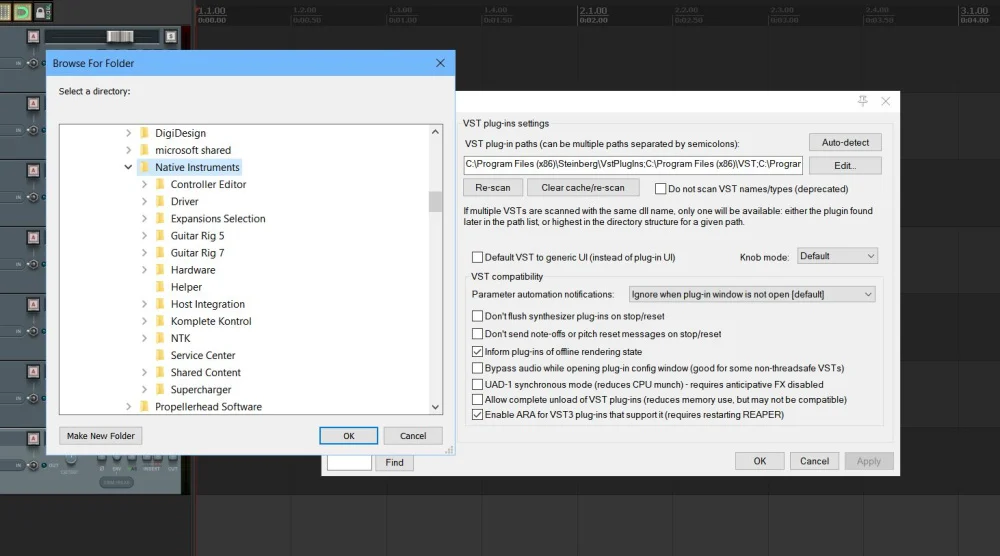
Task: Toggle the green snap magnet icon
Action: 22,11
